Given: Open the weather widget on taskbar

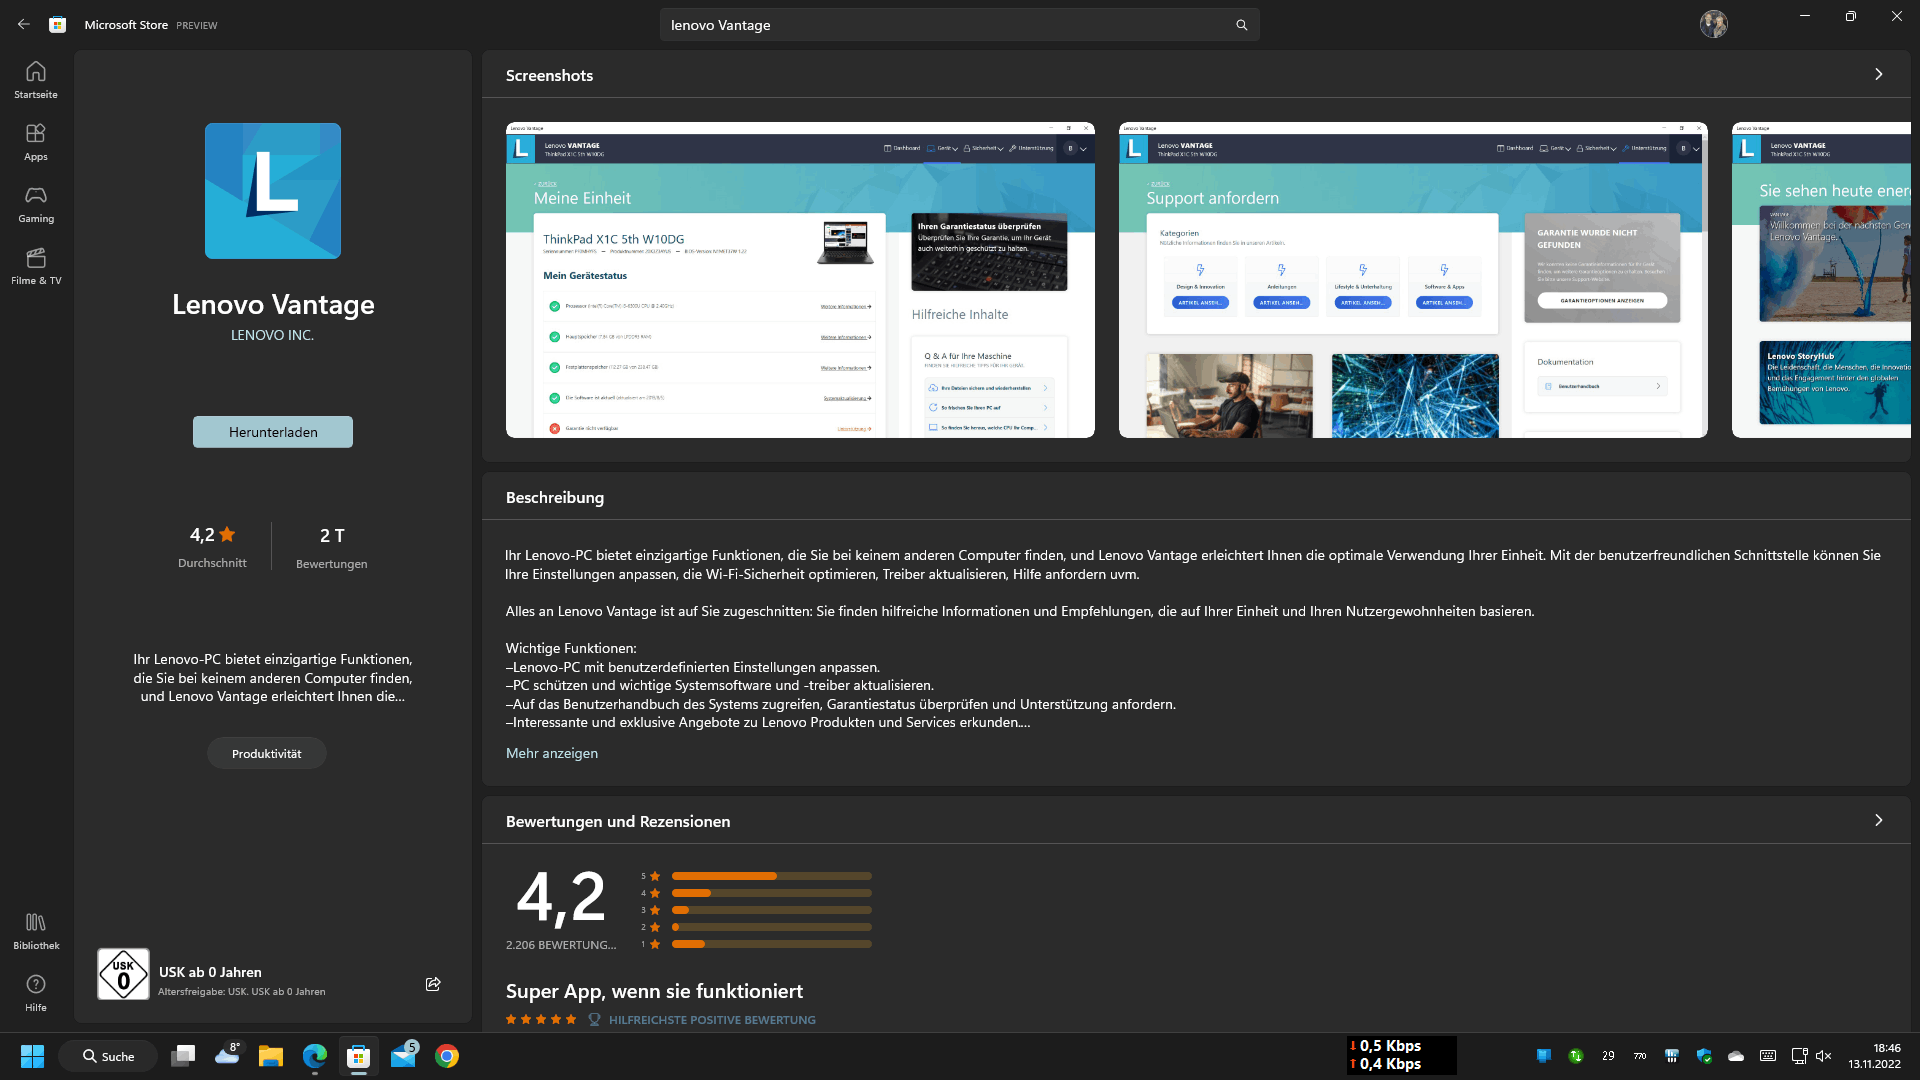Looking at the screenshot, I should click(x=227, y=1056).
